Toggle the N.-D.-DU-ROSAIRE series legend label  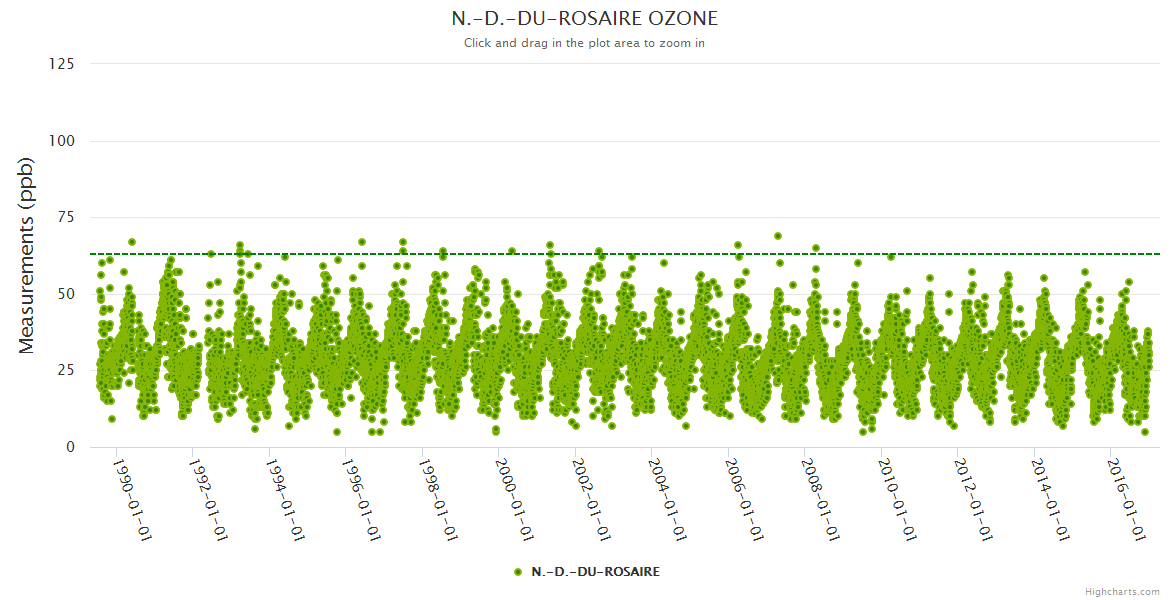click(595, 572)
